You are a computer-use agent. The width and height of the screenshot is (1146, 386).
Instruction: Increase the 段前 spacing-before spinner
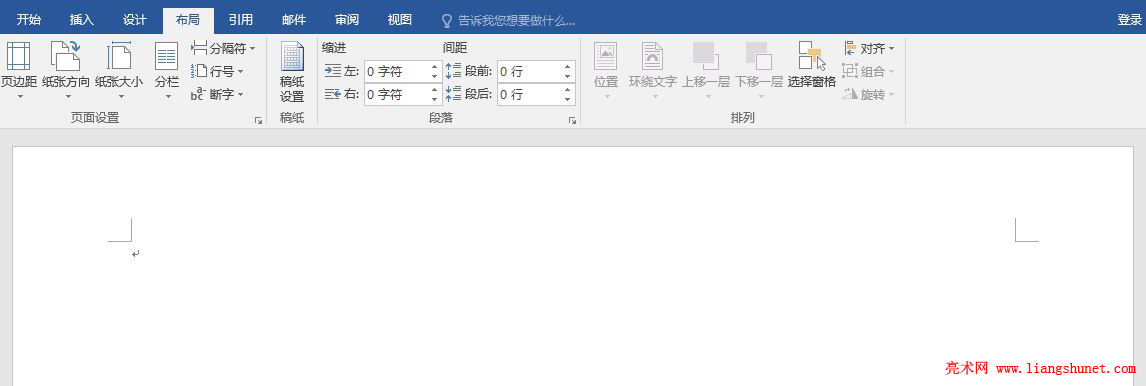[x=567, y=67]
